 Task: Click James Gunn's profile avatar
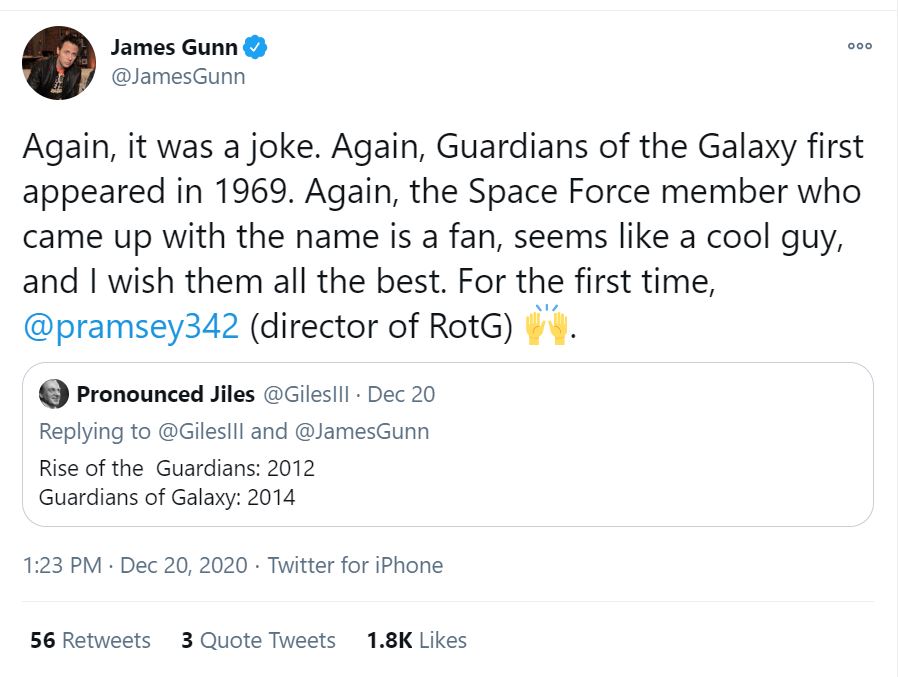point(59,63)
